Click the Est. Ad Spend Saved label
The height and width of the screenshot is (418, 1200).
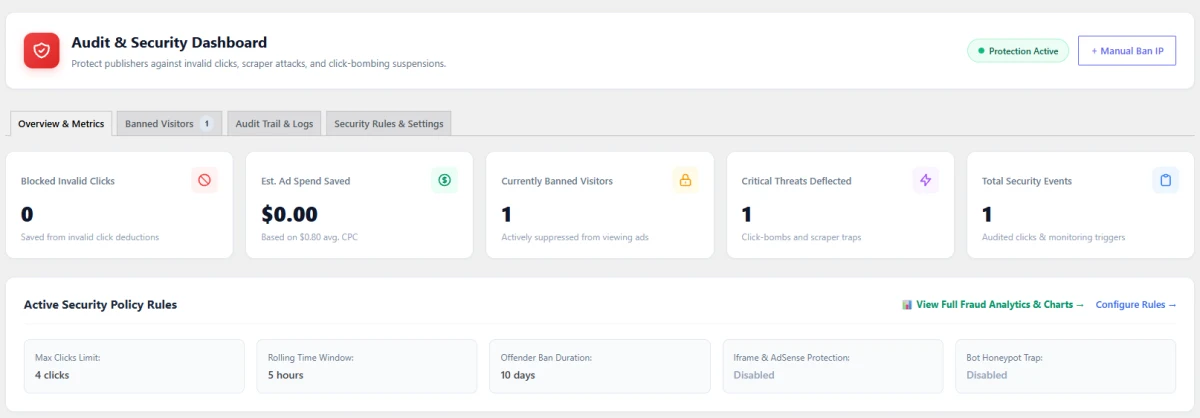306,181
